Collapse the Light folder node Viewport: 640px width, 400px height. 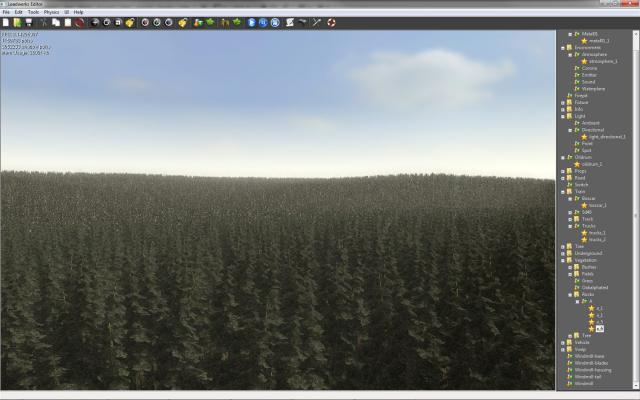(563, 116)
